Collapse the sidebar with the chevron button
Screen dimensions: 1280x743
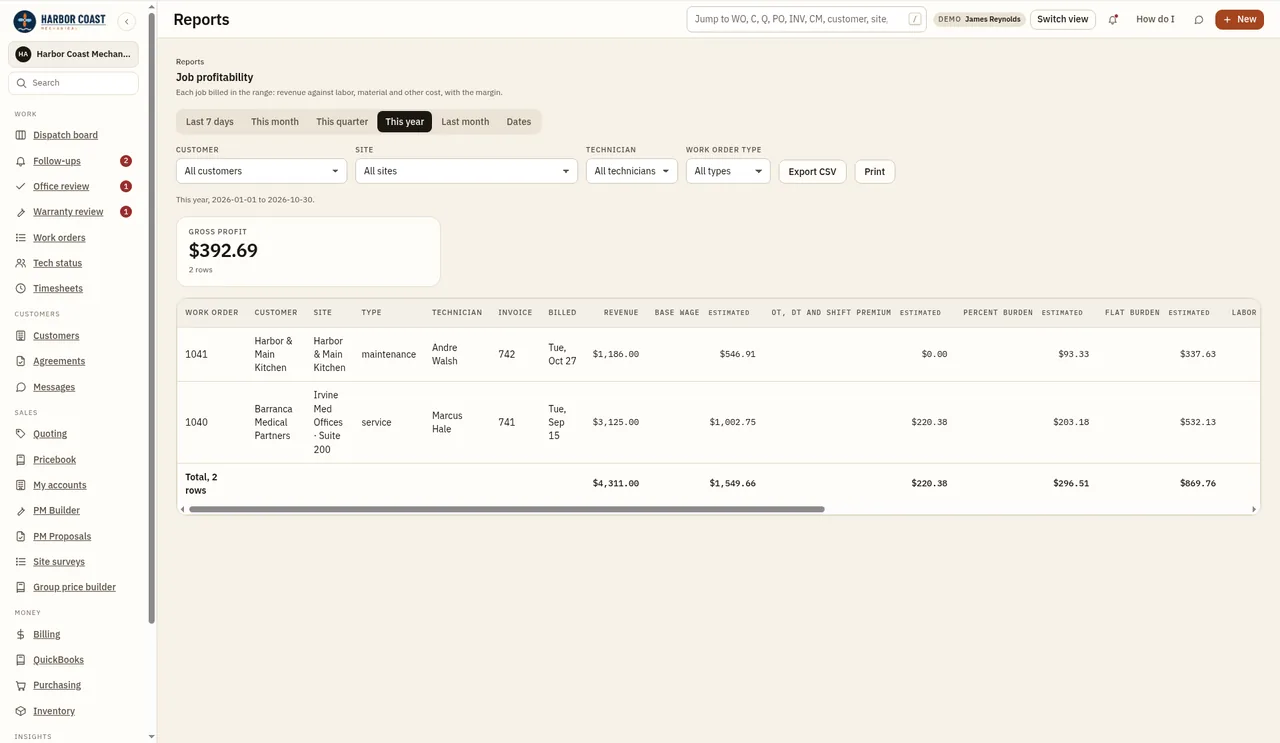click(x=126, y=21)
